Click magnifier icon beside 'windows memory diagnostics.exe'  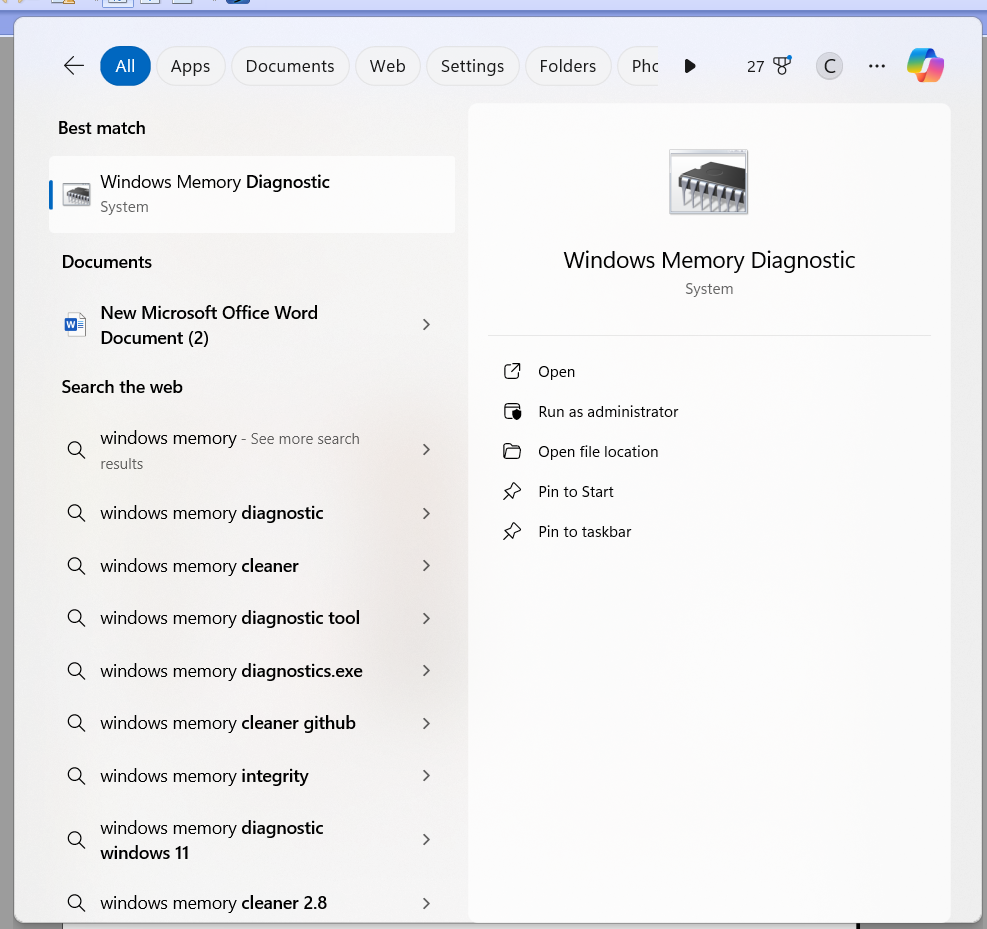tap(76, 670)
